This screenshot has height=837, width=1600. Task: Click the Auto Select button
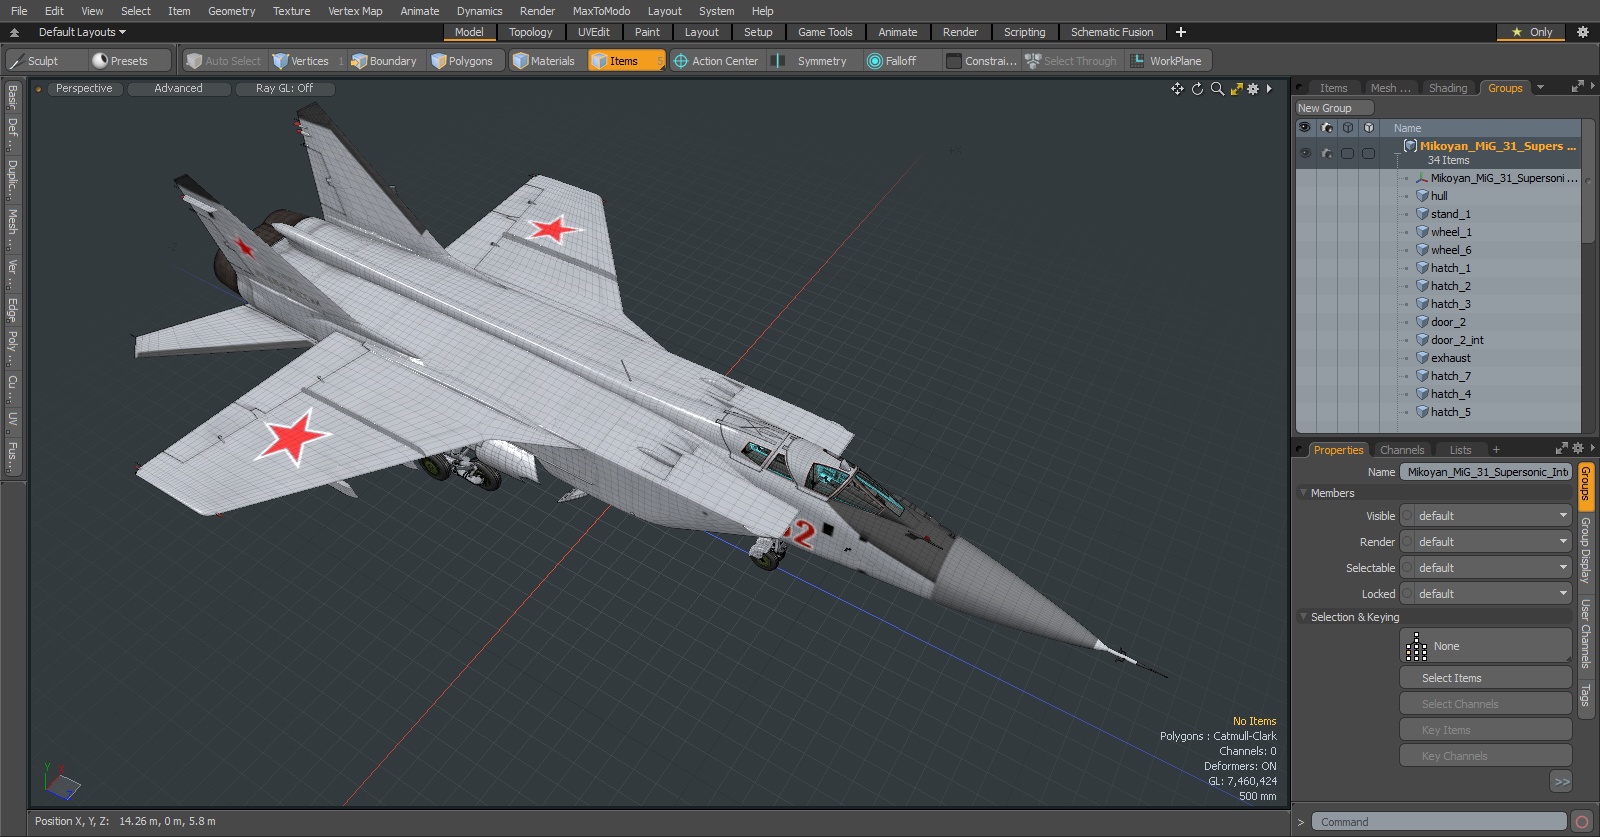pyautogui.click(x=224, y=61)
